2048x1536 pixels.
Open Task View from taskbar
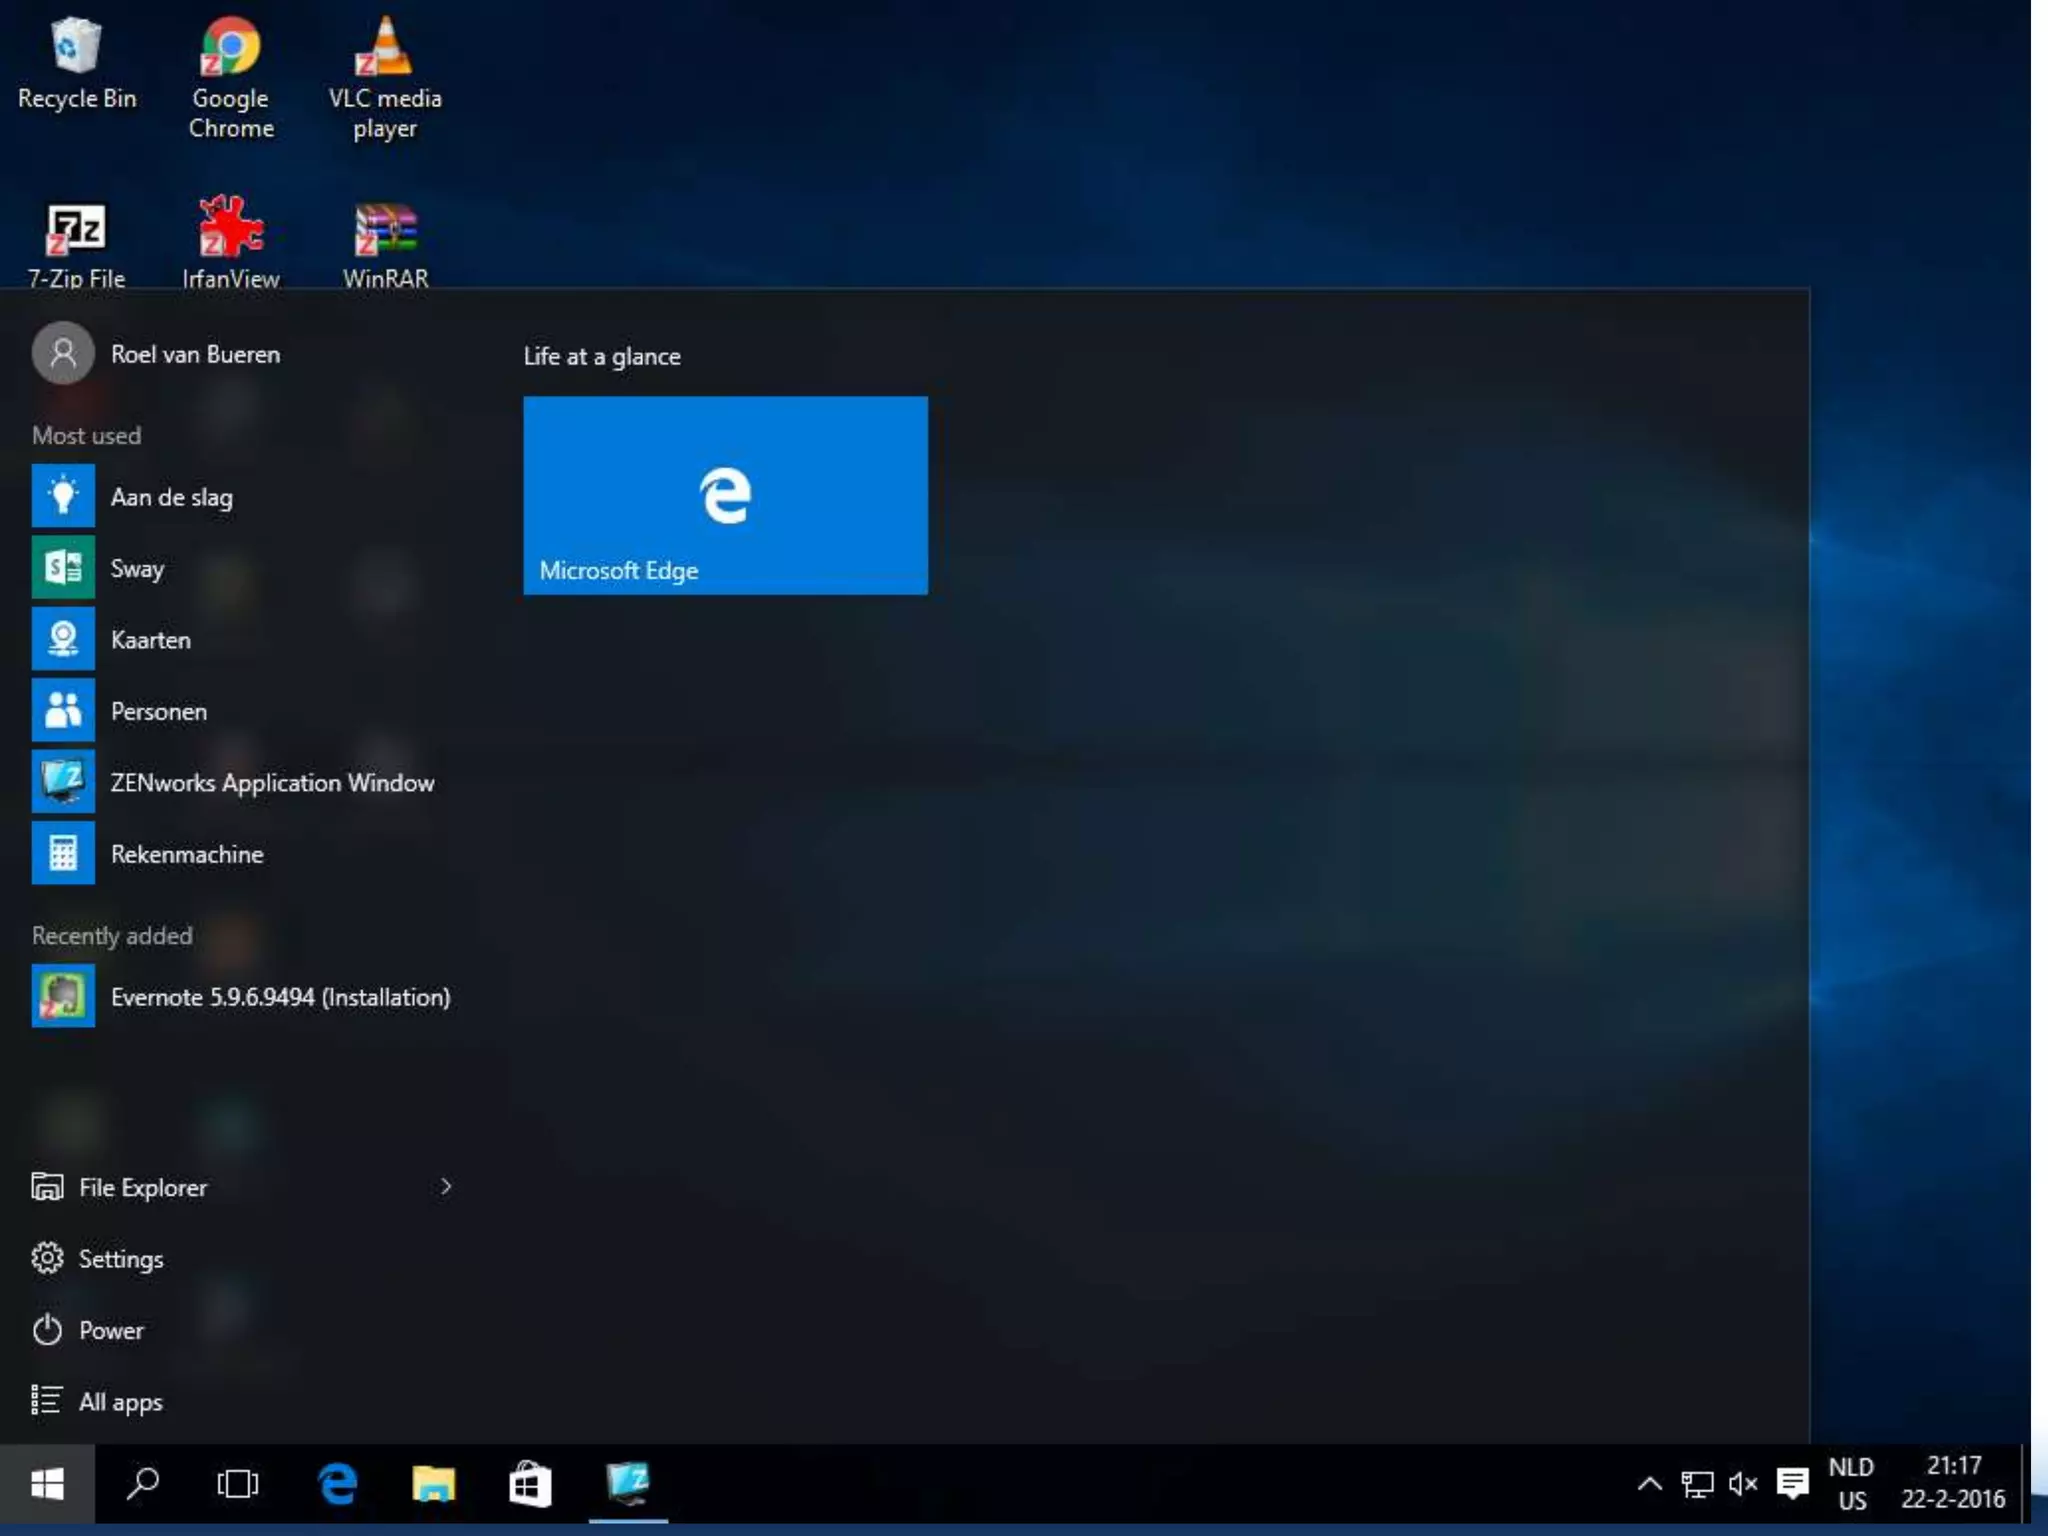coord(238,1484)
